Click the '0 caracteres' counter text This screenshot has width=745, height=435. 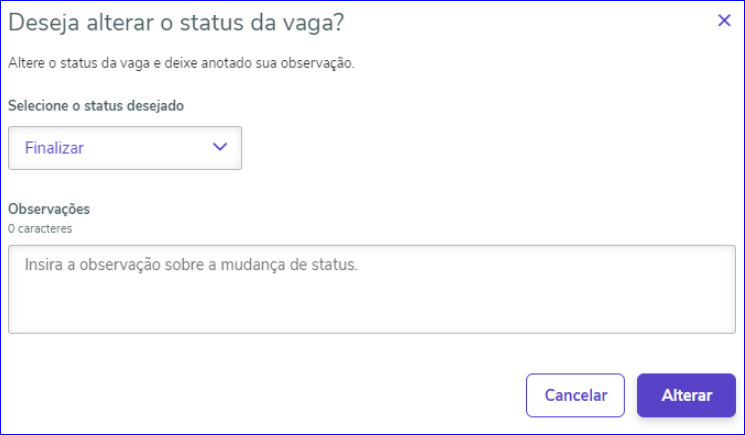40,228
